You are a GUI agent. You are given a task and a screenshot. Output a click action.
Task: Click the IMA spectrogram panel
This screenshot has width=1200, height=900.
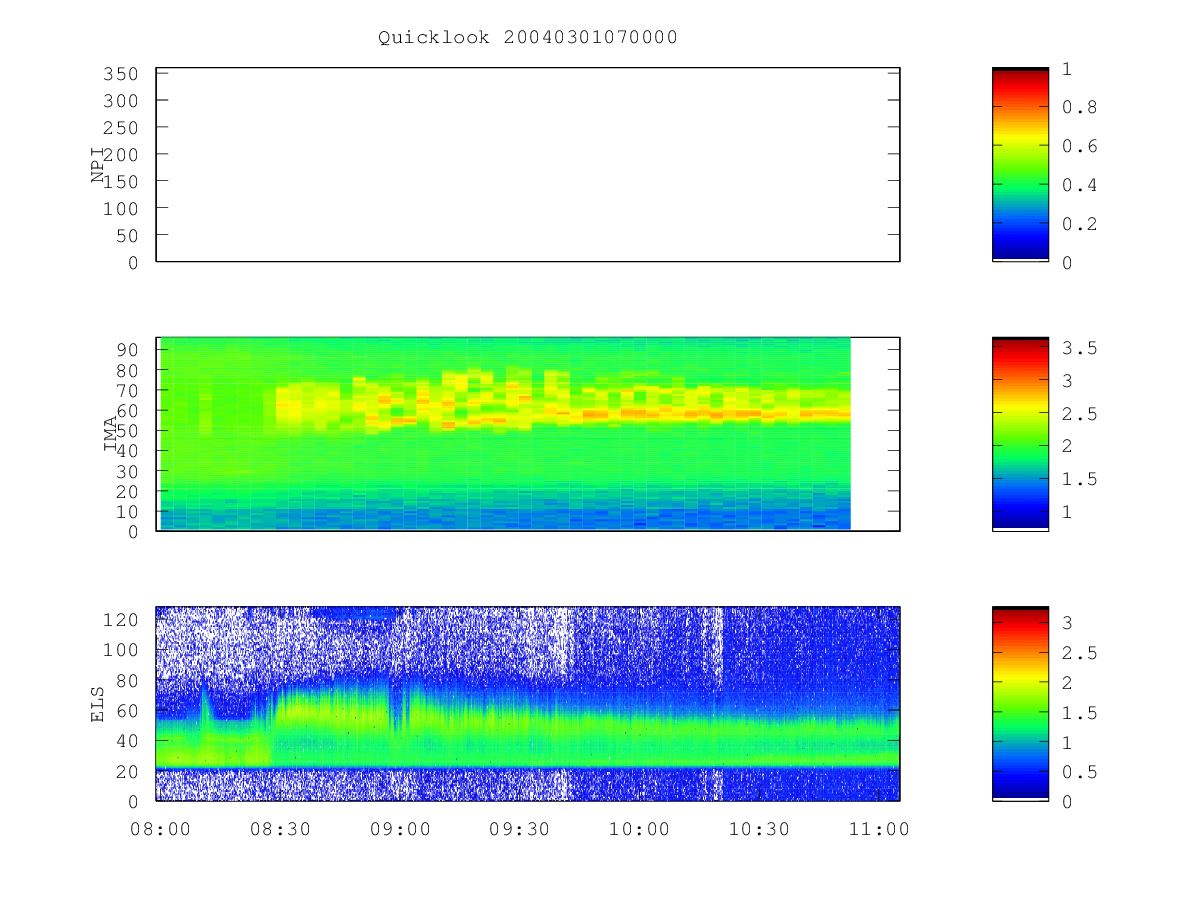coord(528,434)
